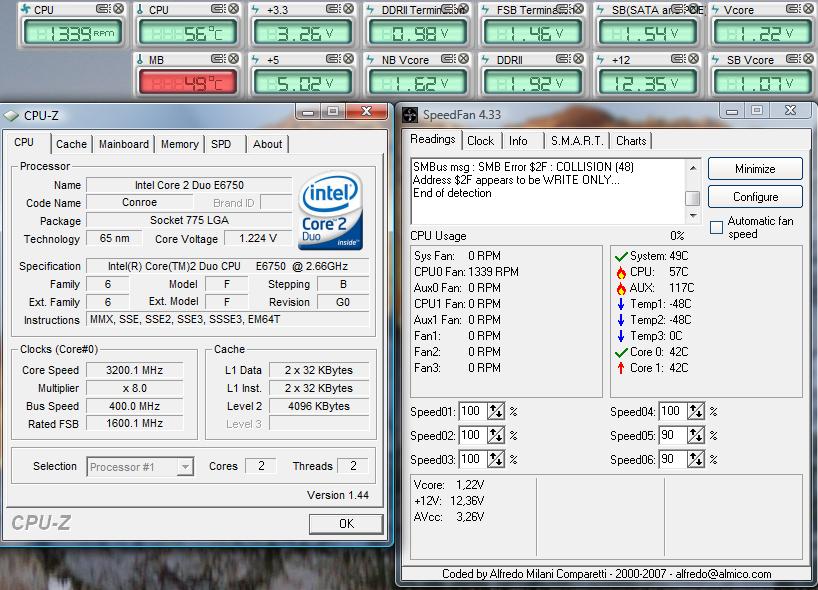
Task: Click the Speed04 value field
Action: tap(673, 412)
